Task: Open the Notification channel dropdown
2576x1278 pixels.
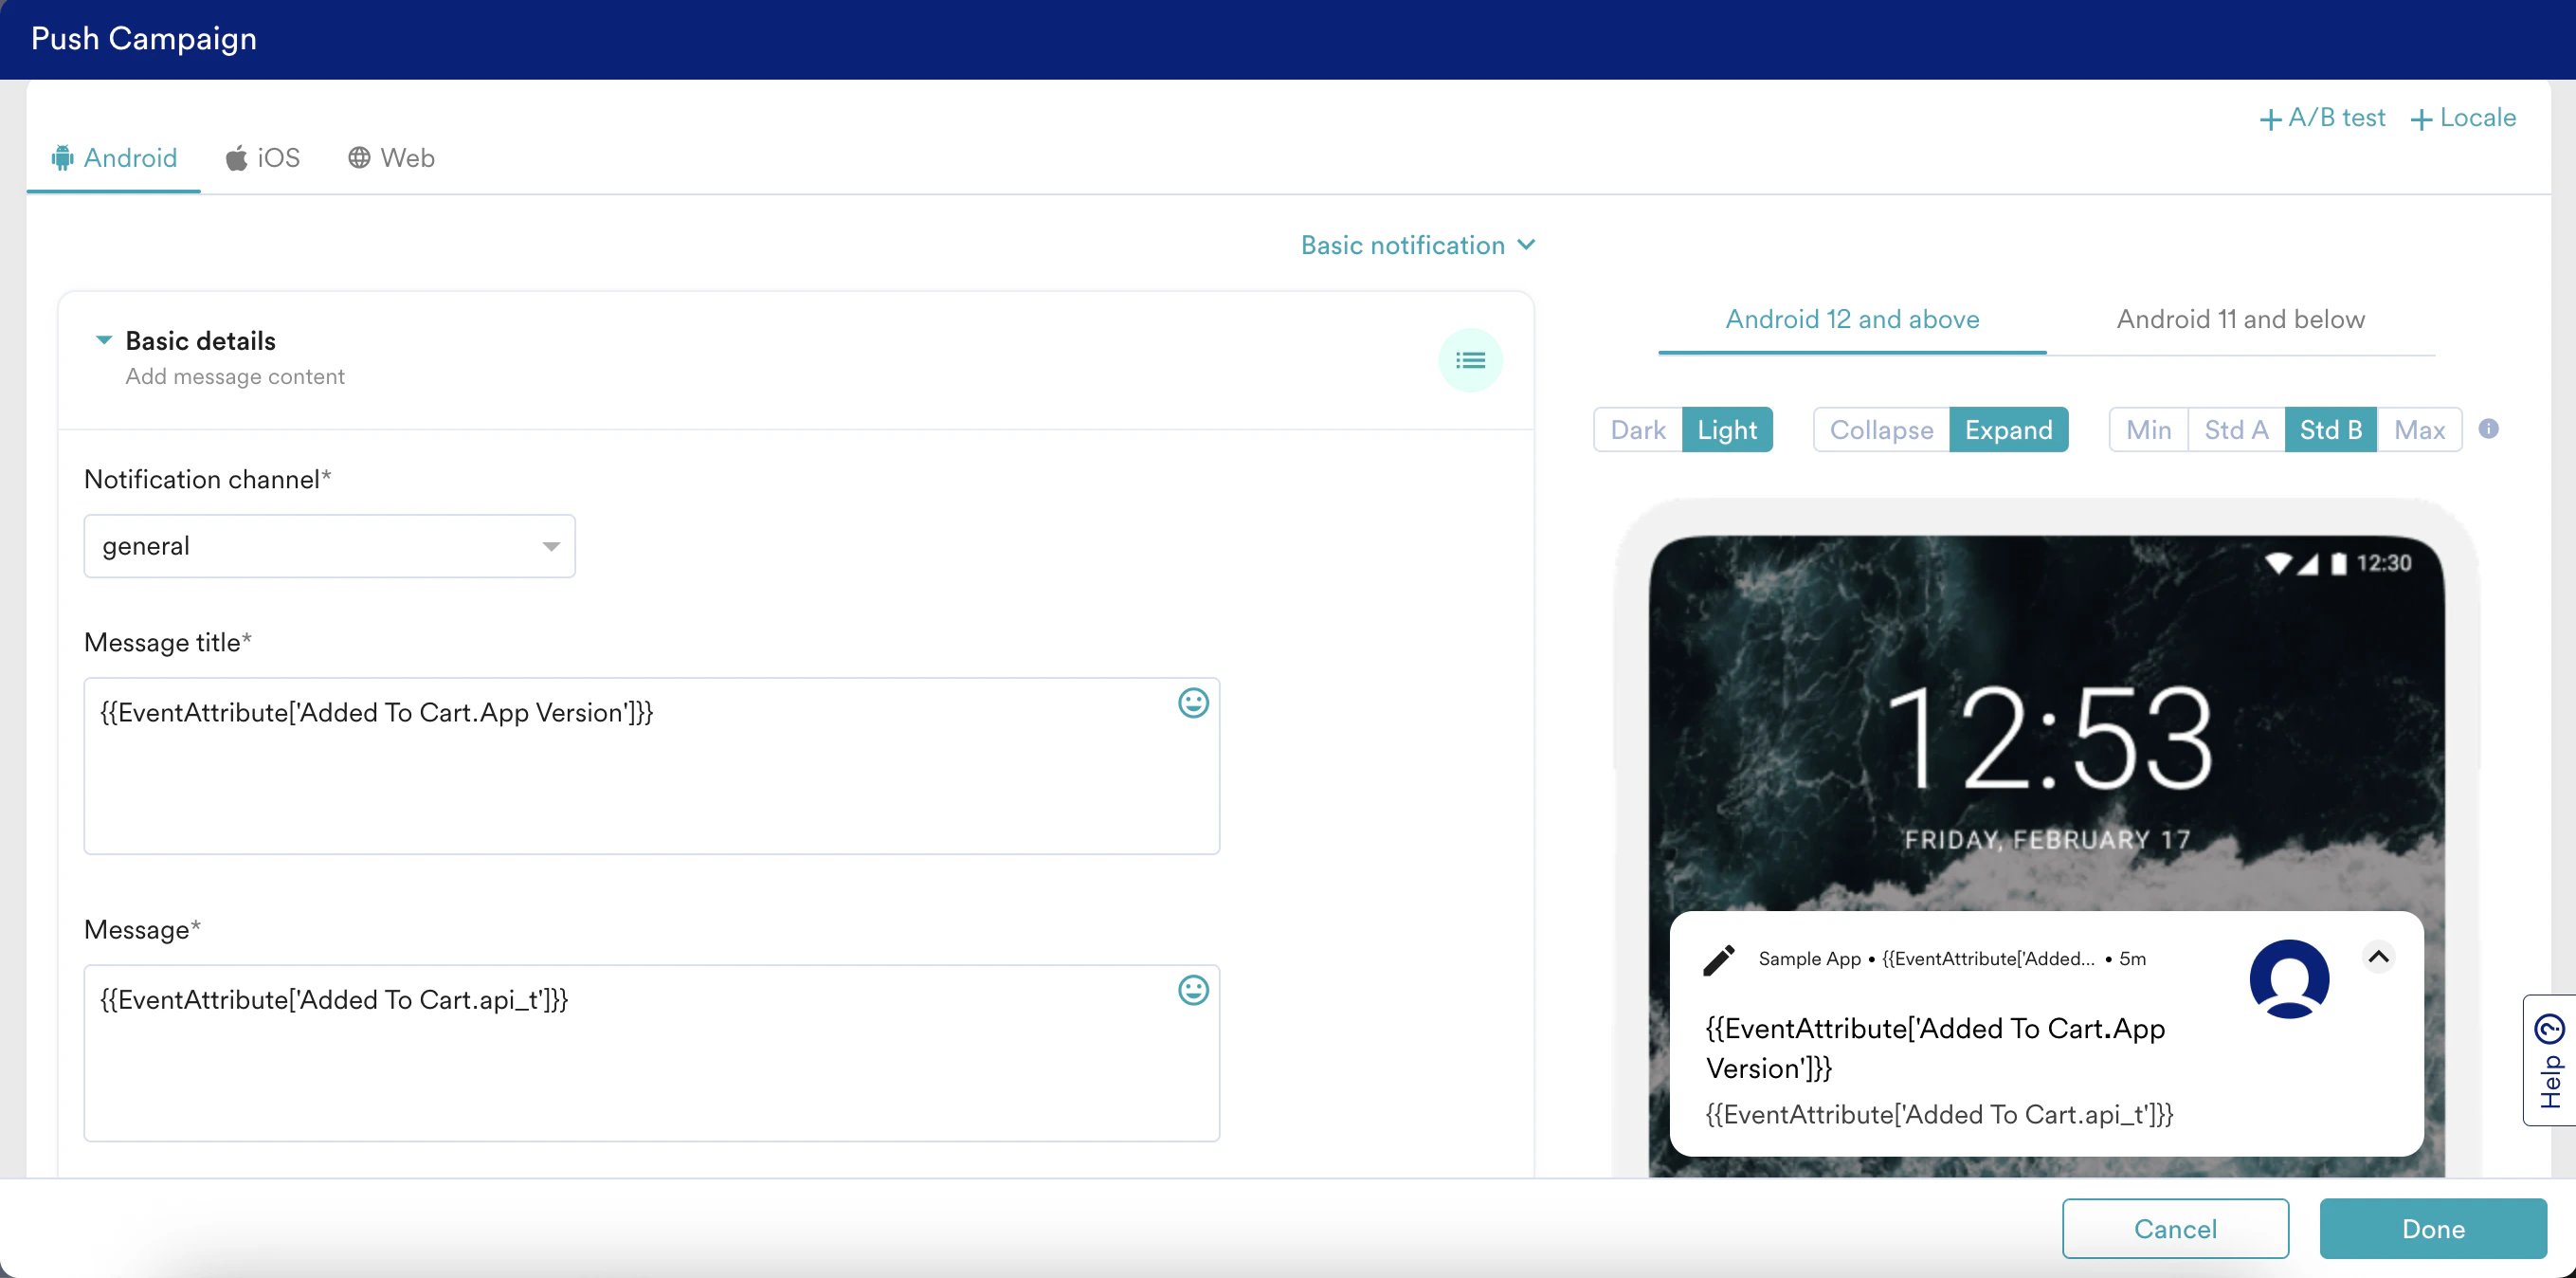Action: click(329, 546)
